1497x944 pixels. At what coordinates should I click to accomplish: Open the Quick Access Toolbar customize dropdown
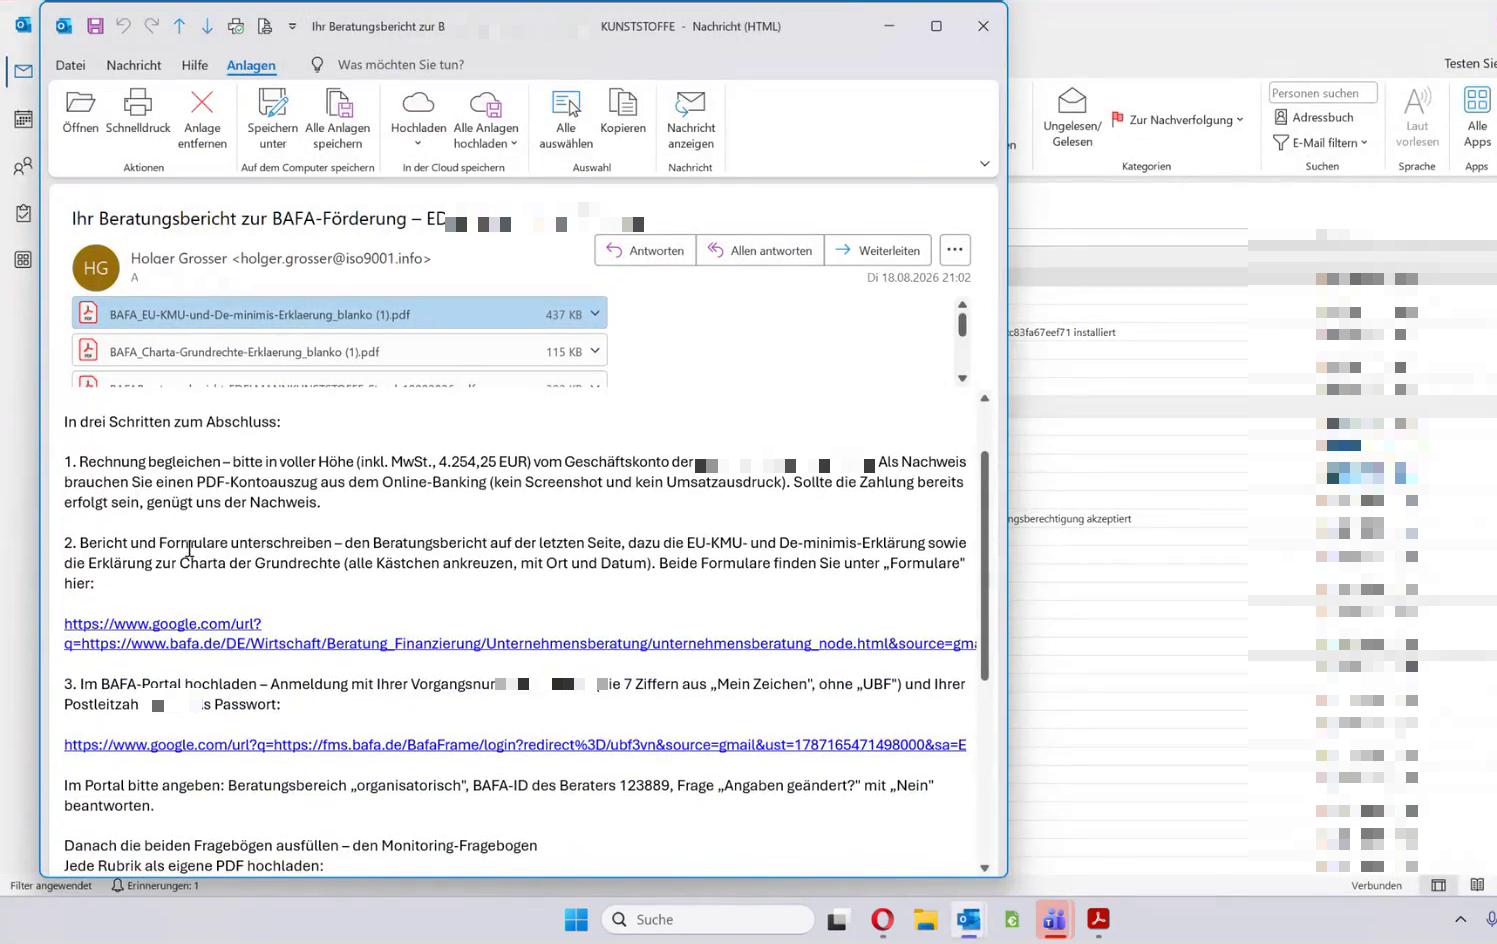292,26
